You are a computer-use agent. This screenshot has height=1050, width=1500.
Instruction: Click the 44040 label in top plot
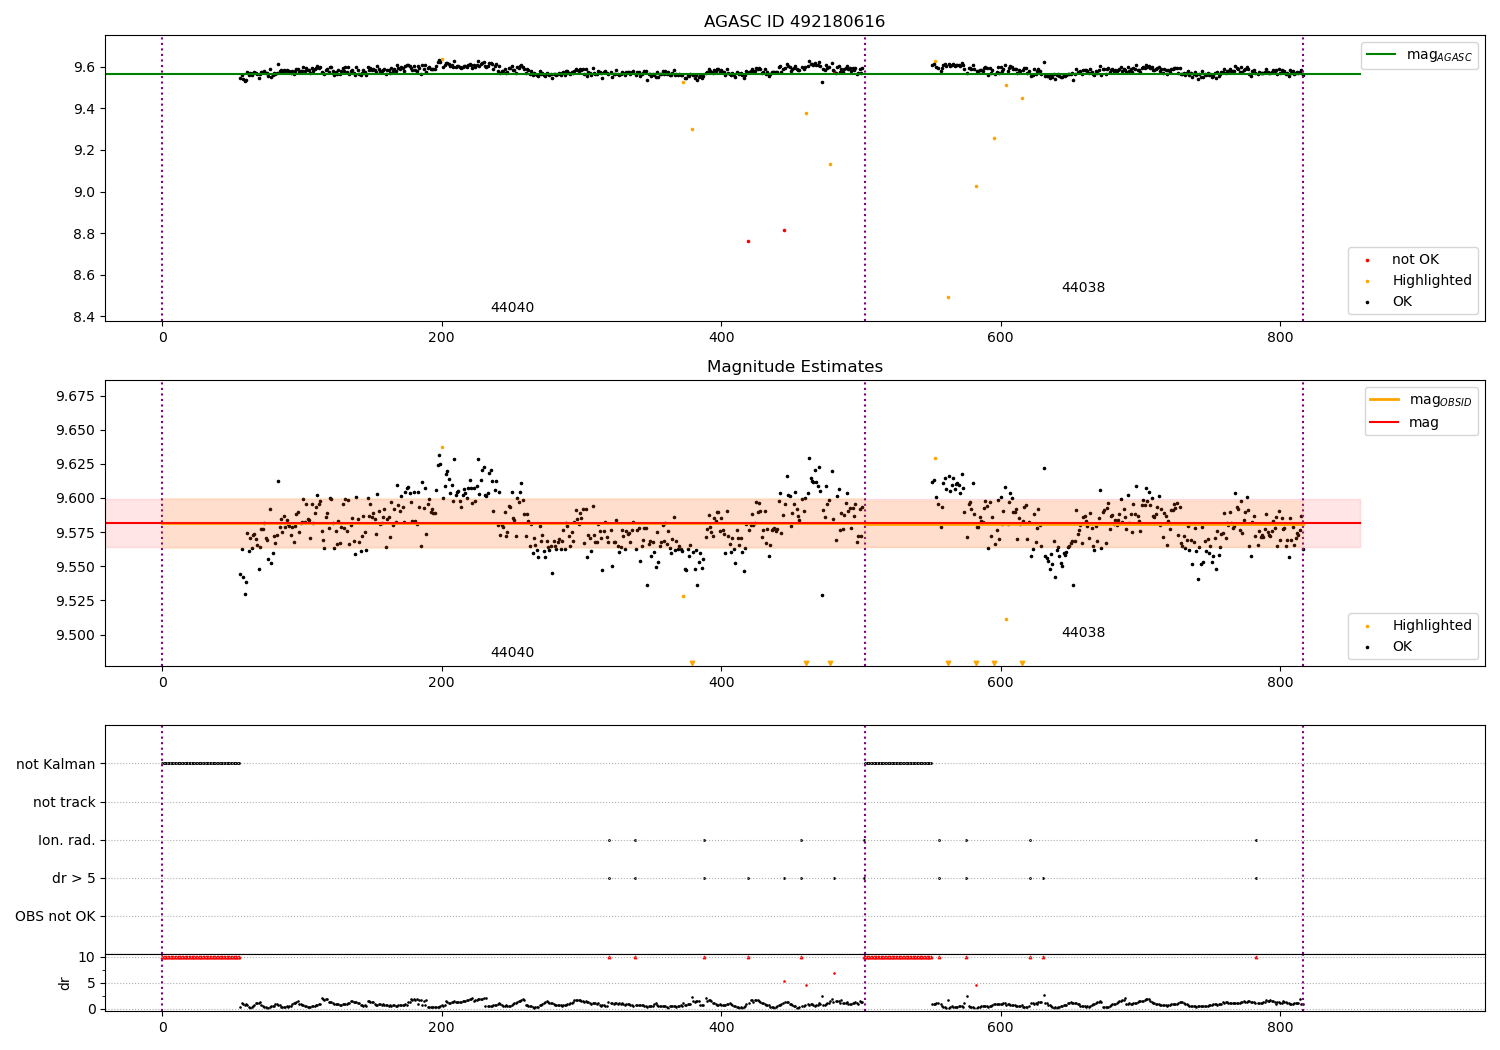pos(512,308)
